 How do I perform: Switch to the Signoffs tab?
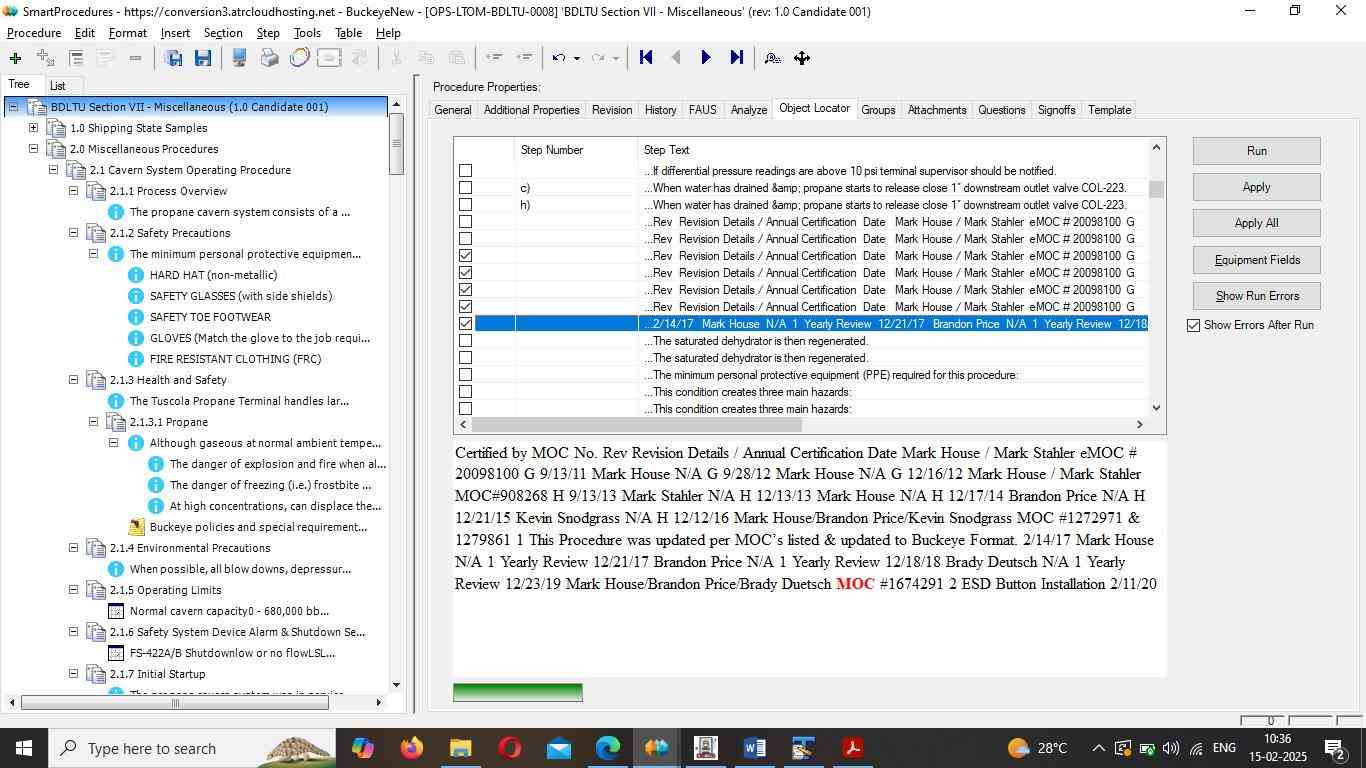pos(1056,110)
